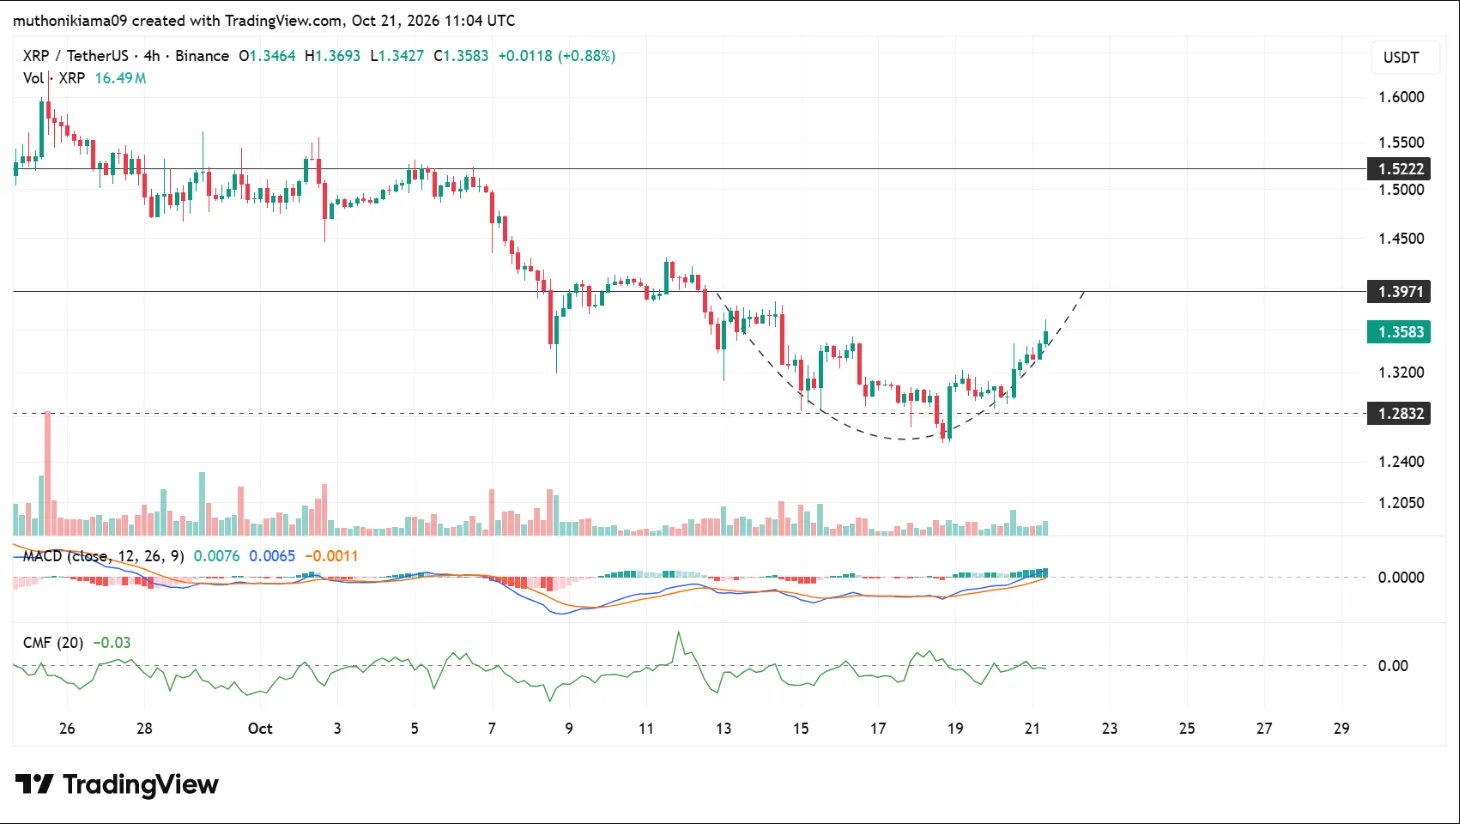Click the 1.2050 price scale label
1460x824 pixels.
tap(1401, 503)
